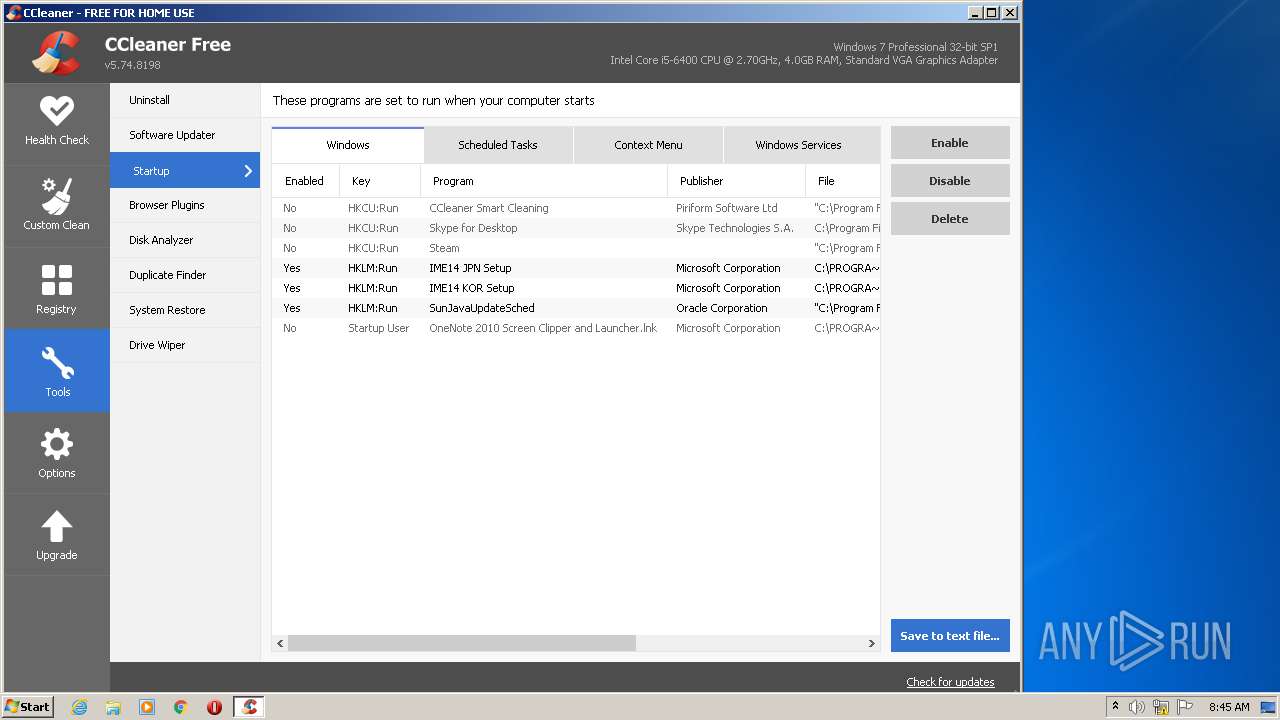
Task: Sort by Key column header
Action: [380, 181]
